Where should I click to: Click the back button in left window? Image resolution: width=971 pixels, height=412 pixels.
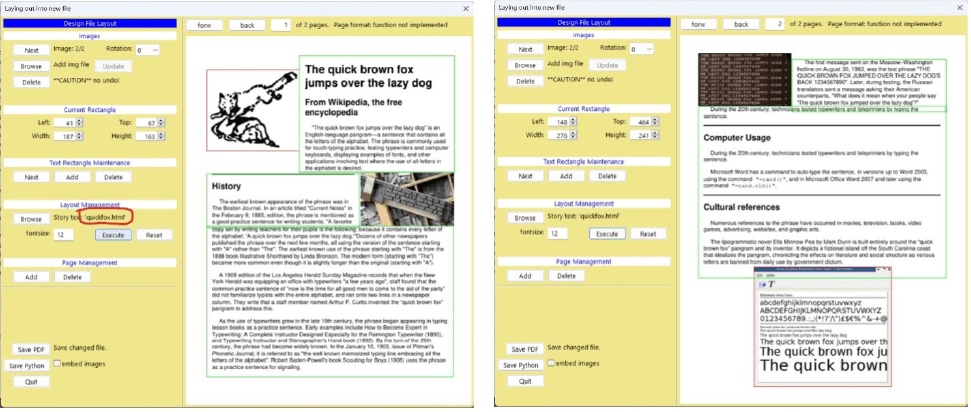point(247,25)
